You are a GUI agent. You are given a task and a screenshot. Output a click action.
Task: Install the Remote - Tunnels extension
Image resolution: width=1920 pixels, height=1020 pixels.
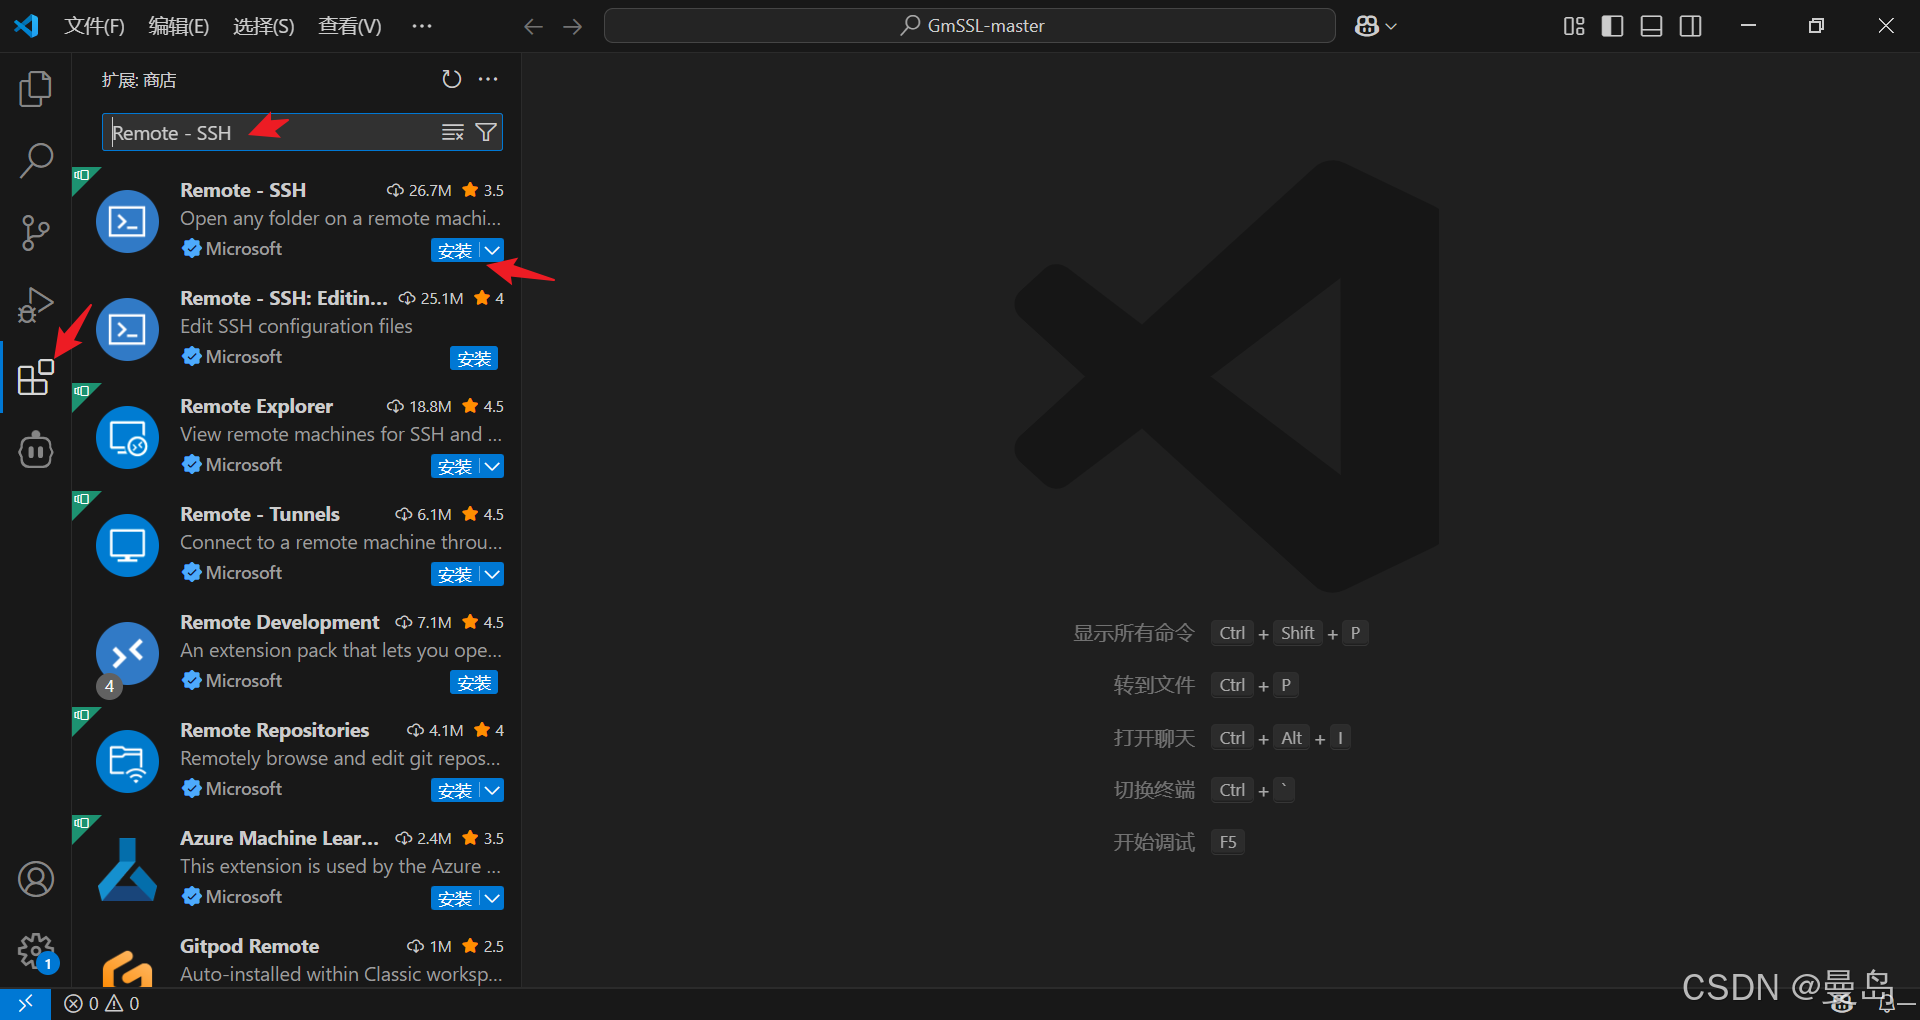455,574
